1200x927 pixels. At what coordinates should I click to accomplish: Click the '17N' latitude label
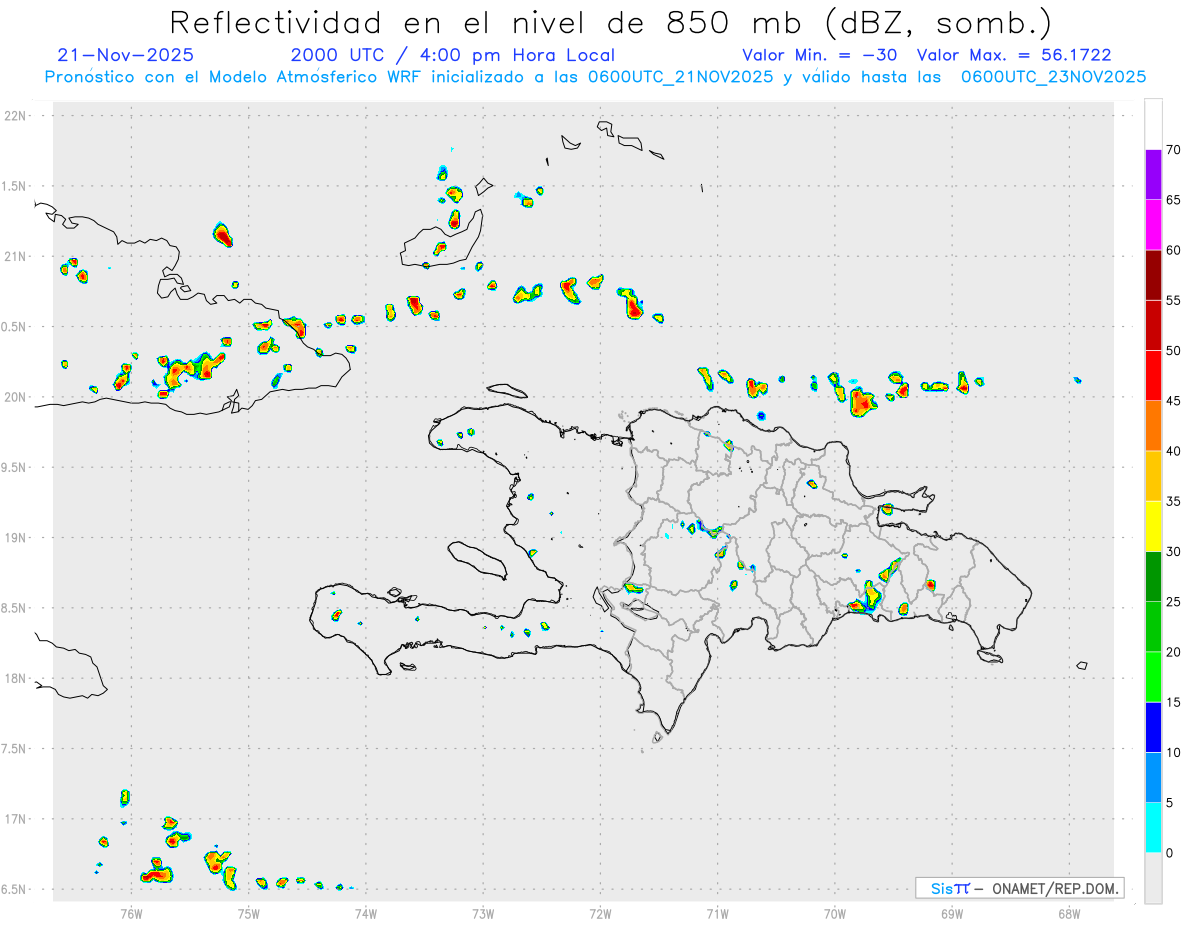tap(15, 819)
